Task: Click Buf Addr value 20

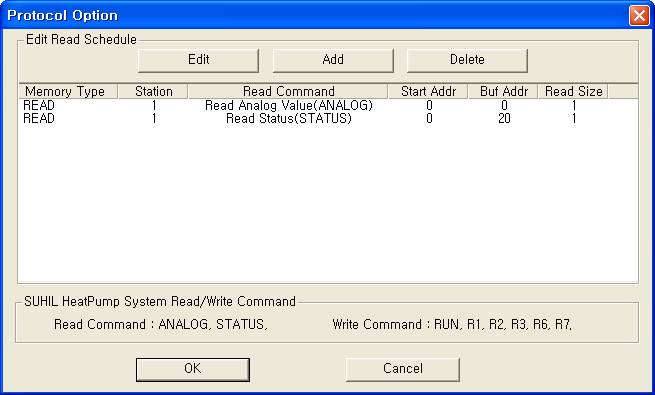Action: (x=504, y=119)
